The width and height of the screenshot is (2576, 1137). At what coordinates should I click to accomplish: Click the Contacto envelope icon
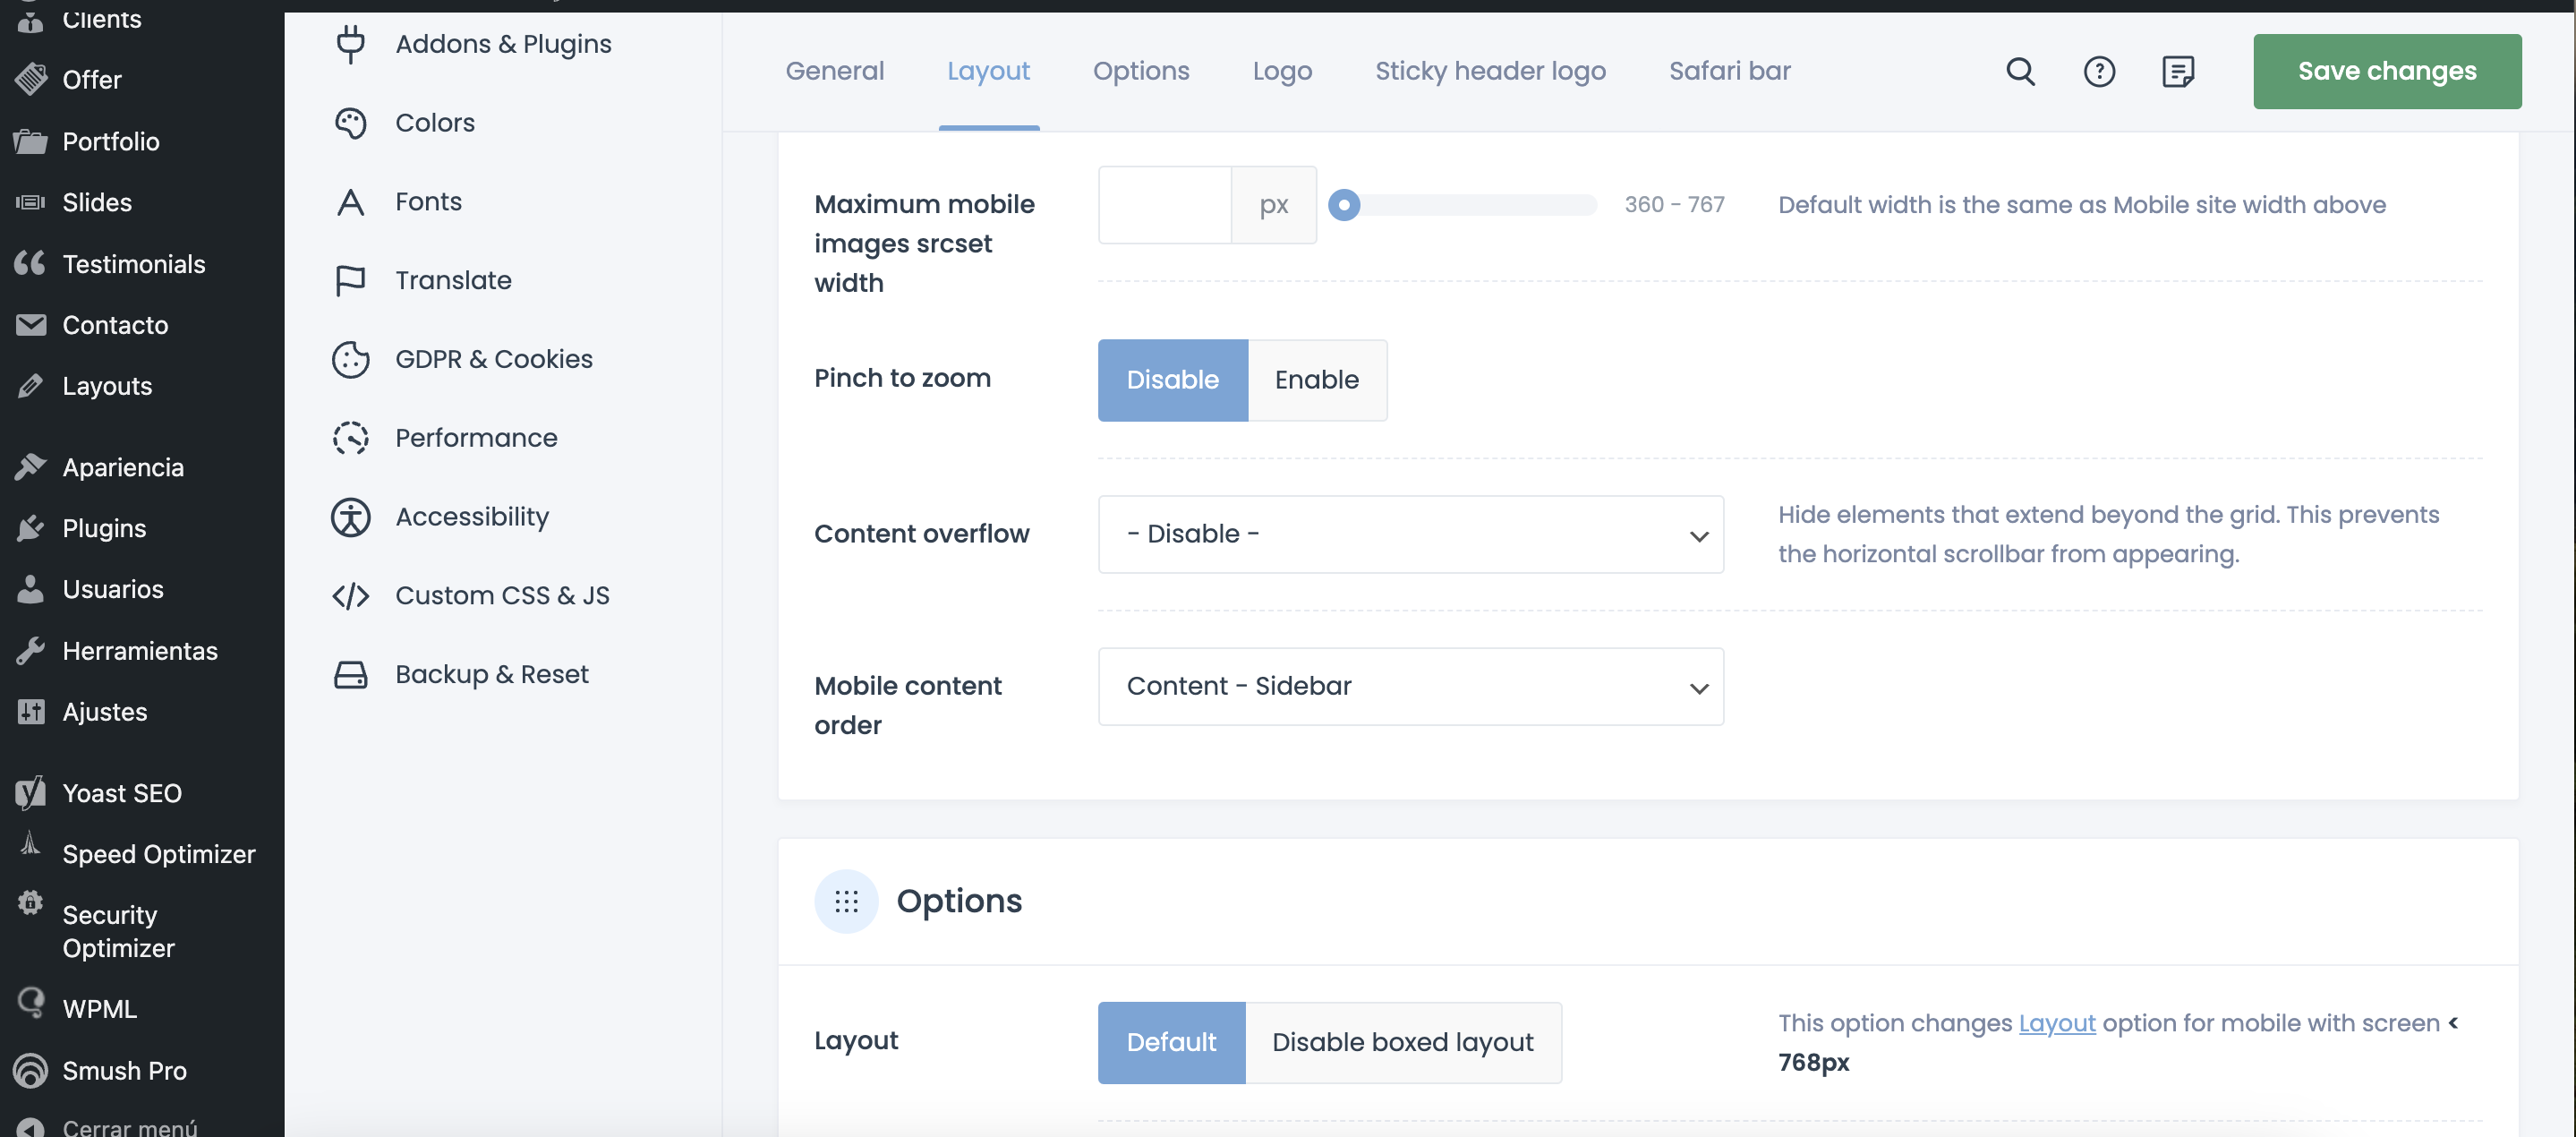point(31,325)
